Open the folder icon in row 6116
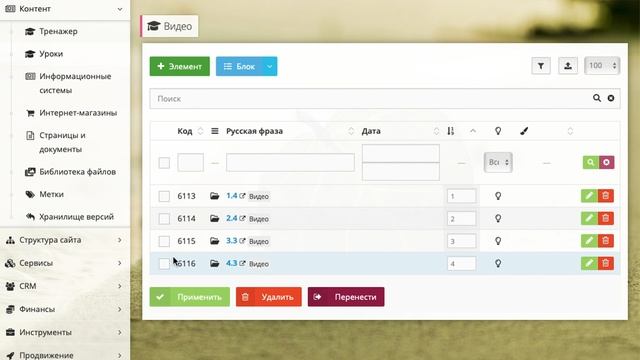The width and height of the screenshot is (640, 360). [x=214, y=263]
